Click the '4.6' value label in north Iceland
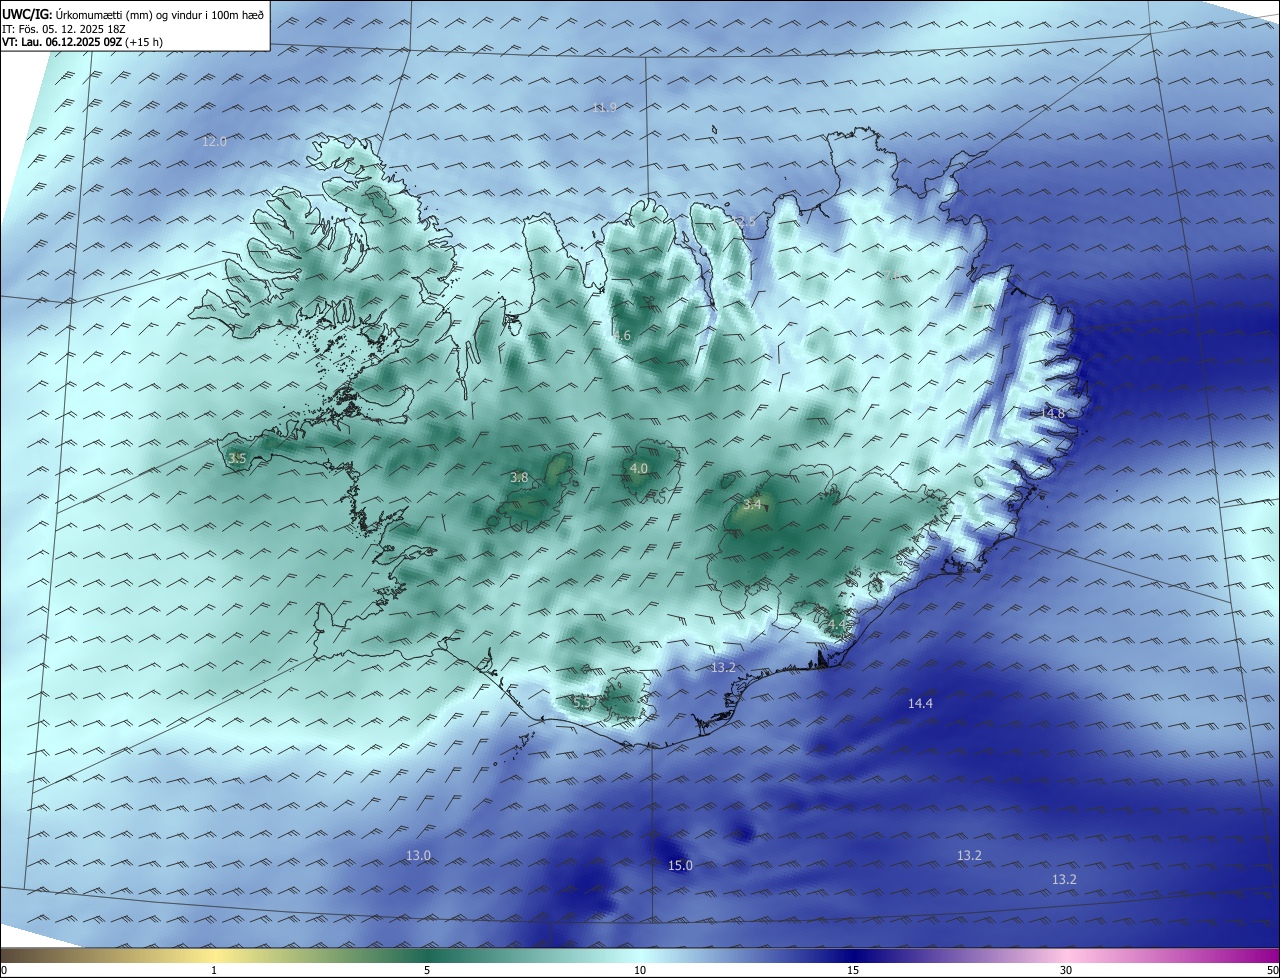The width and height of the screenshot is (1280, 978). 622,336
